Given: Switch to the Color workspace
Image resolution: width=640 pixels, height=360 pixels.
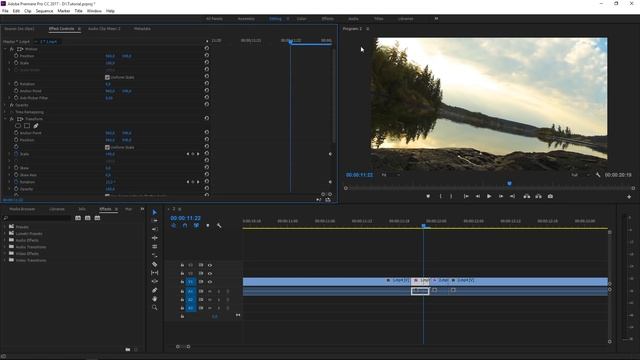Looking at the screenshot, I should point(301,19).
